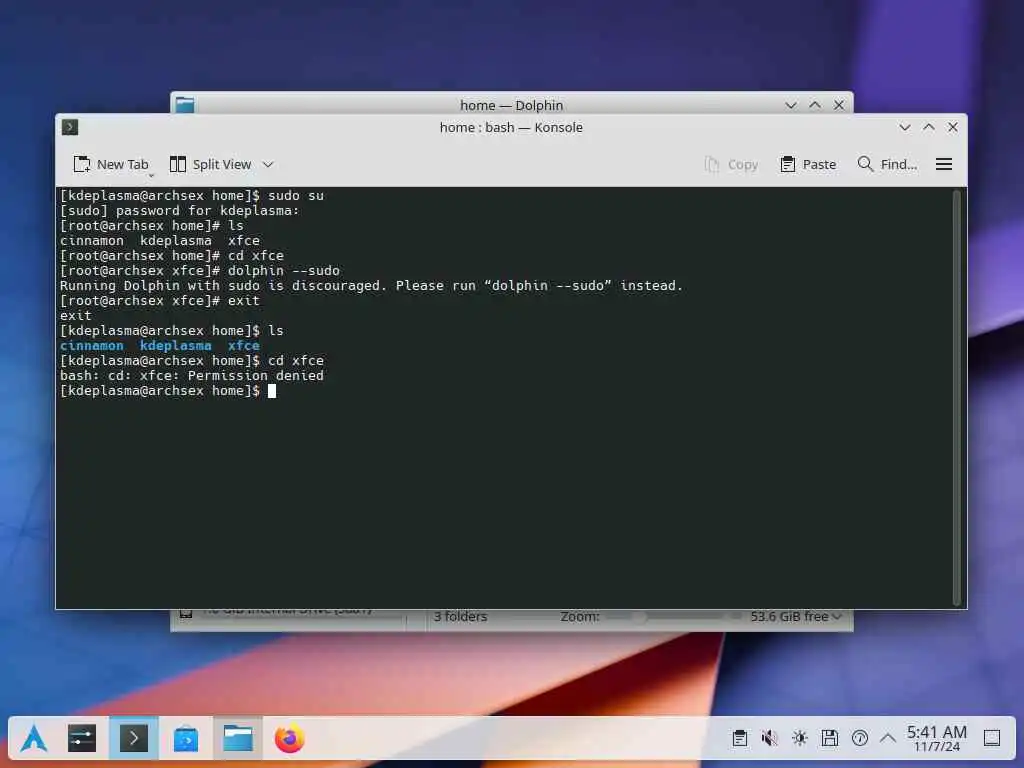Maximize the Dolphin window

click(815, 105)
